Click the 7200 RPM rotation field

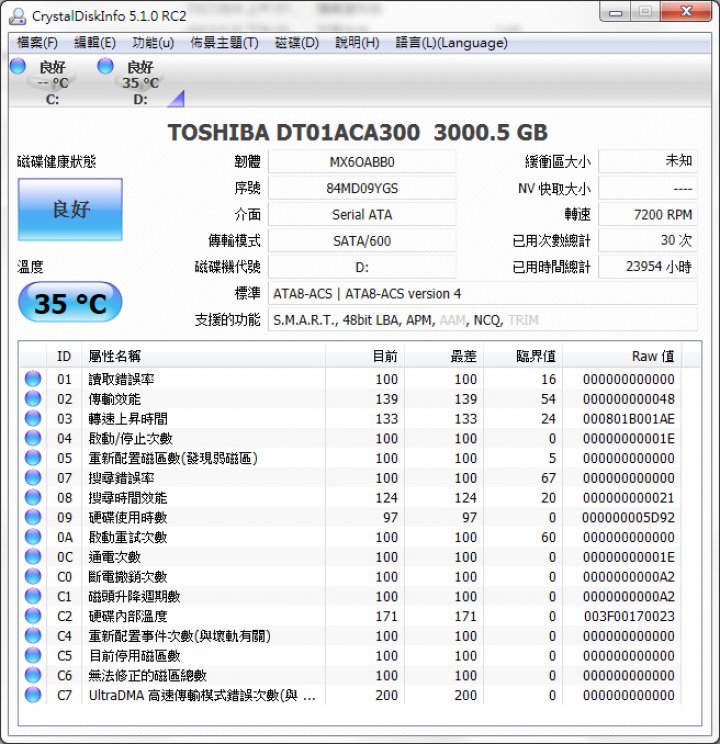click(648, 214)
